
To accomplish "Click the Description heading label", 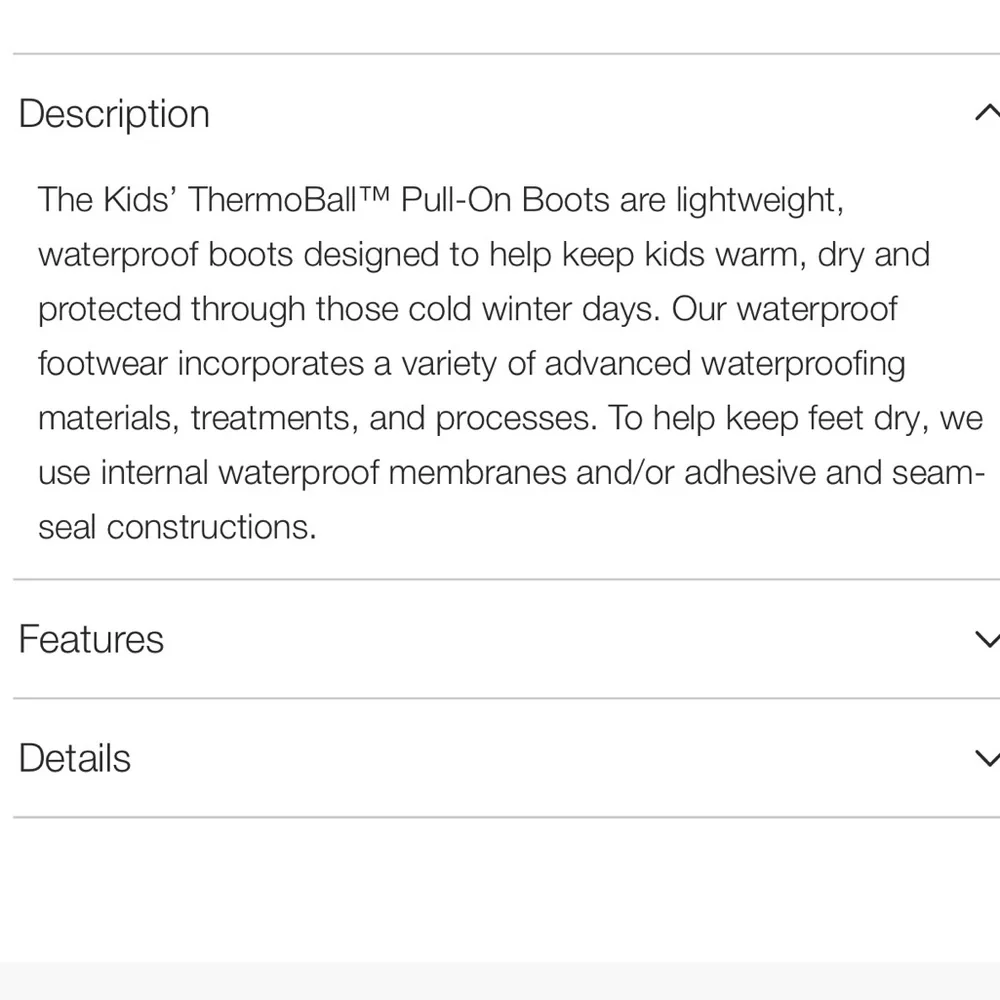I will pyautogui.click(x=114, y=114).
